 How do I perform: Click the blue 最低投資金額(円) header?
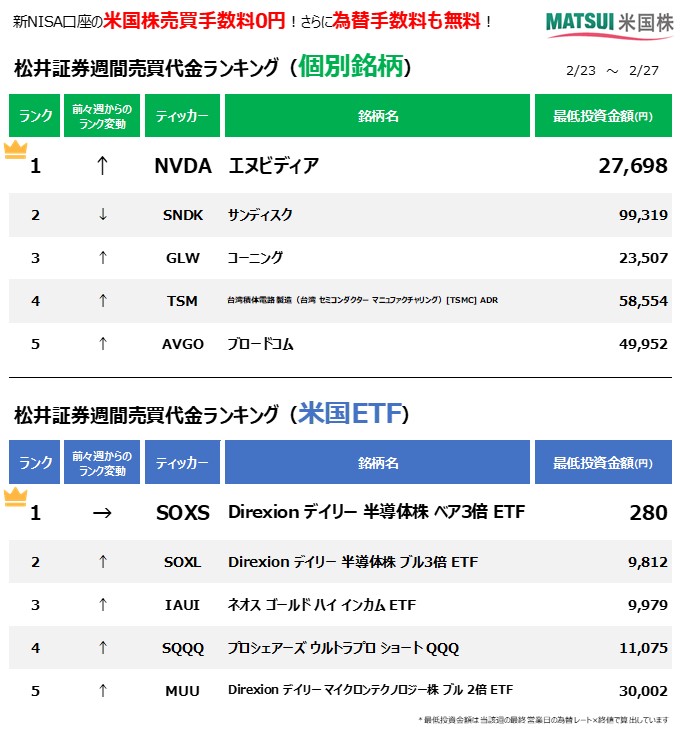(x=603, y=462)
